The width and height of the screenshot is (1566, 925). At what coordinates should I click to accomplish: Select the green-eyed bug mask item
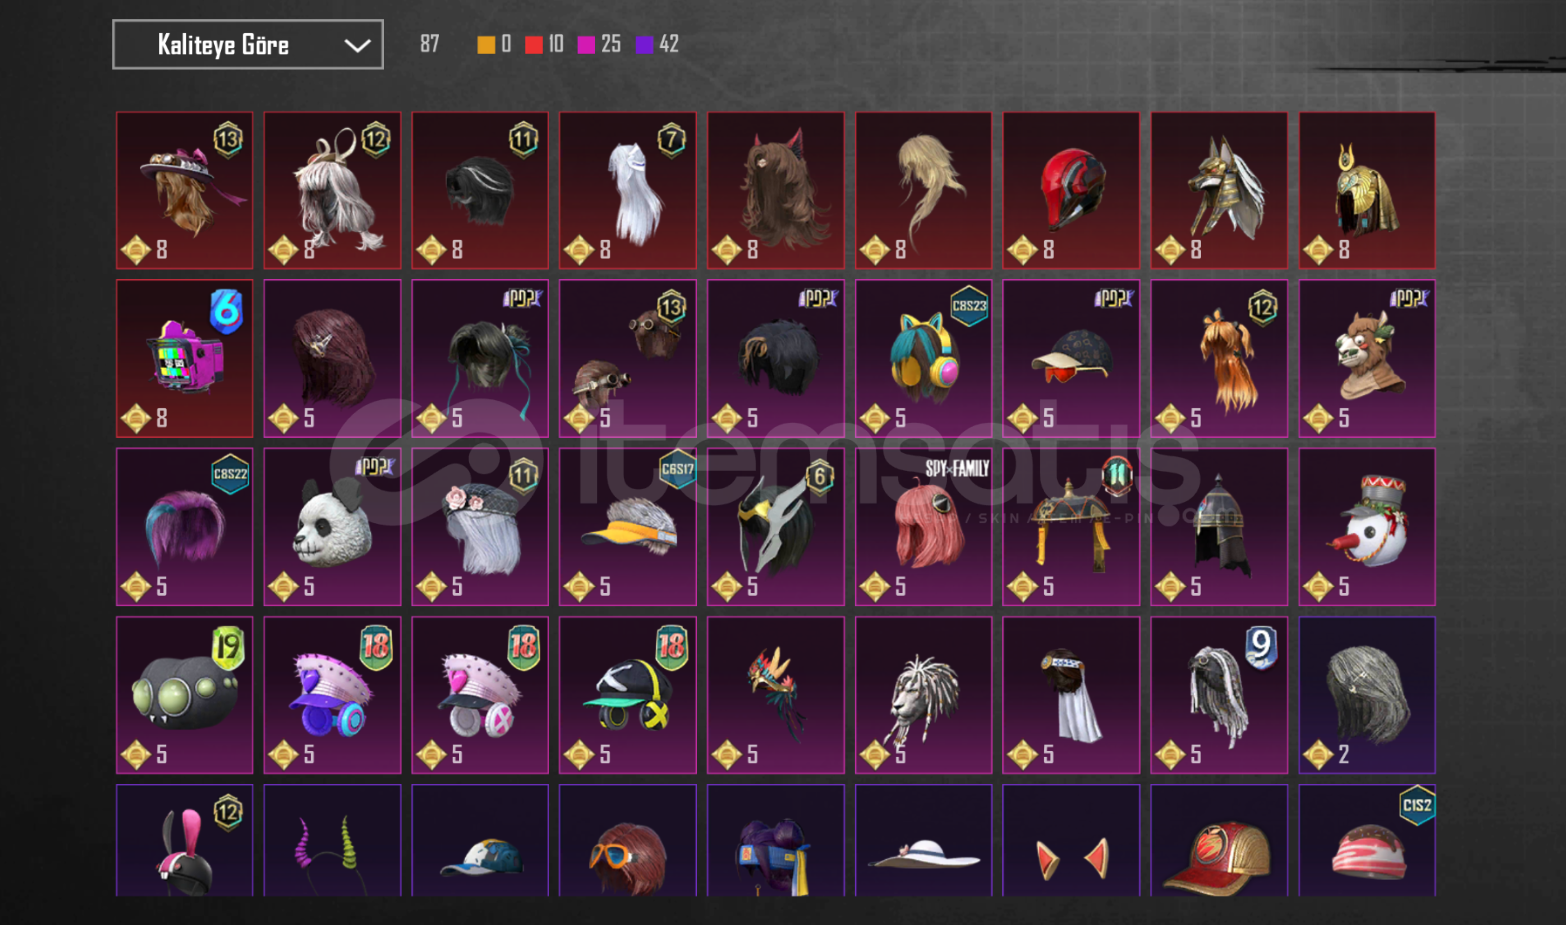[x=184, y=694]
